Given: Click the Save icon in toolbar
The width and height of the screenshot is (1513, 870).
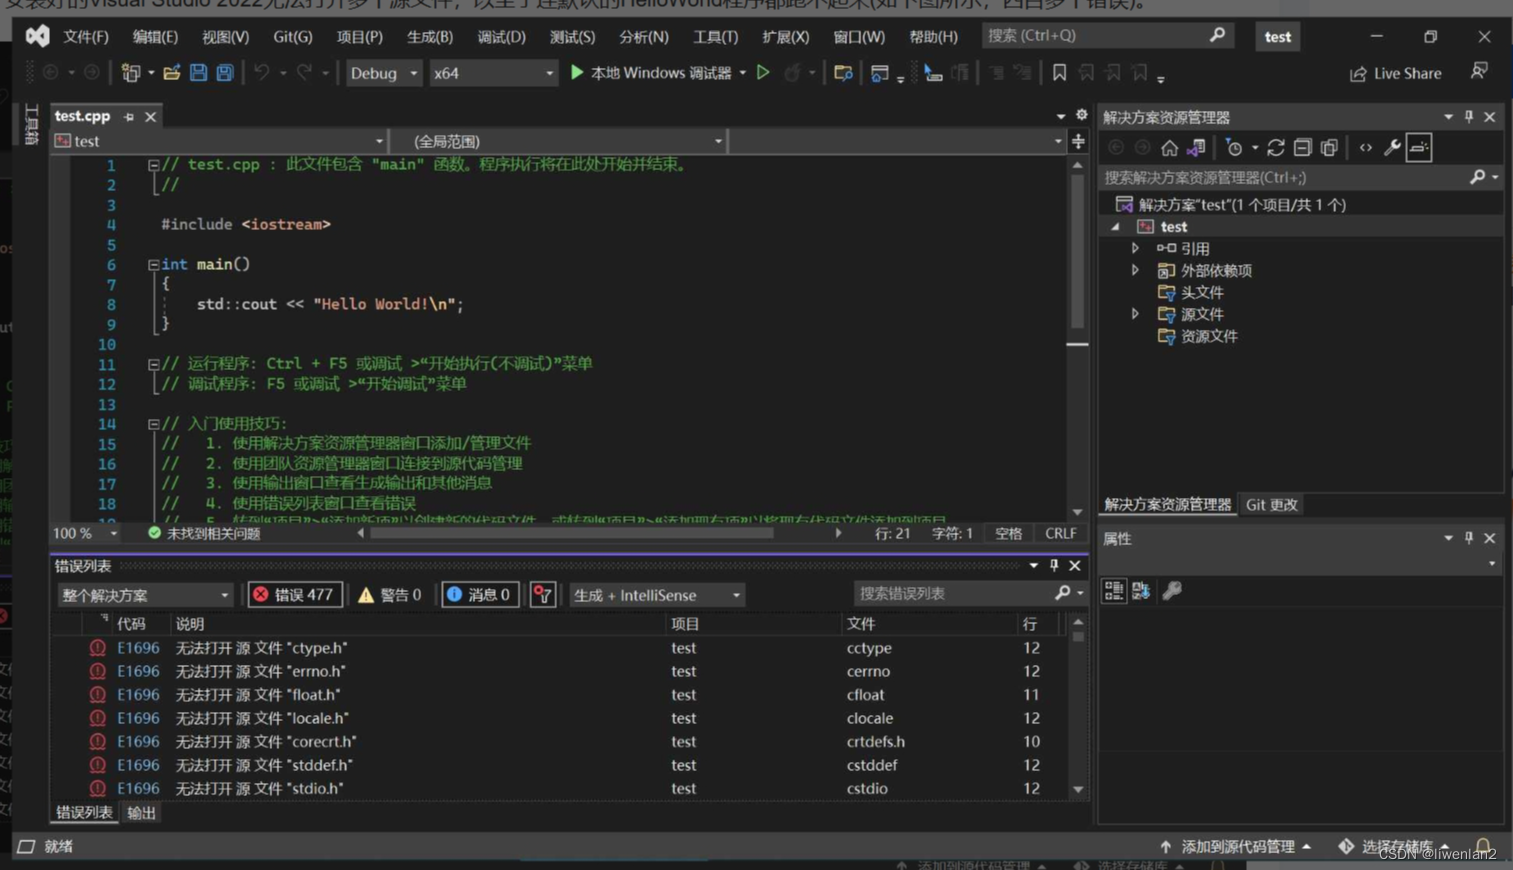Looking at the screenshot, I should pos(198,73).
